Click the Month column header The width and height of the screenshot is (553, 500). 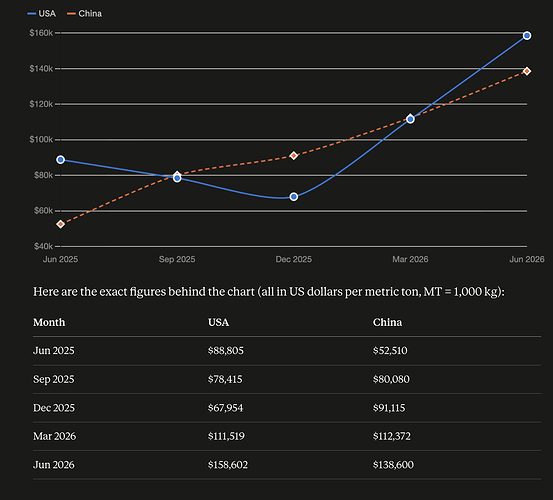[49, 322]
